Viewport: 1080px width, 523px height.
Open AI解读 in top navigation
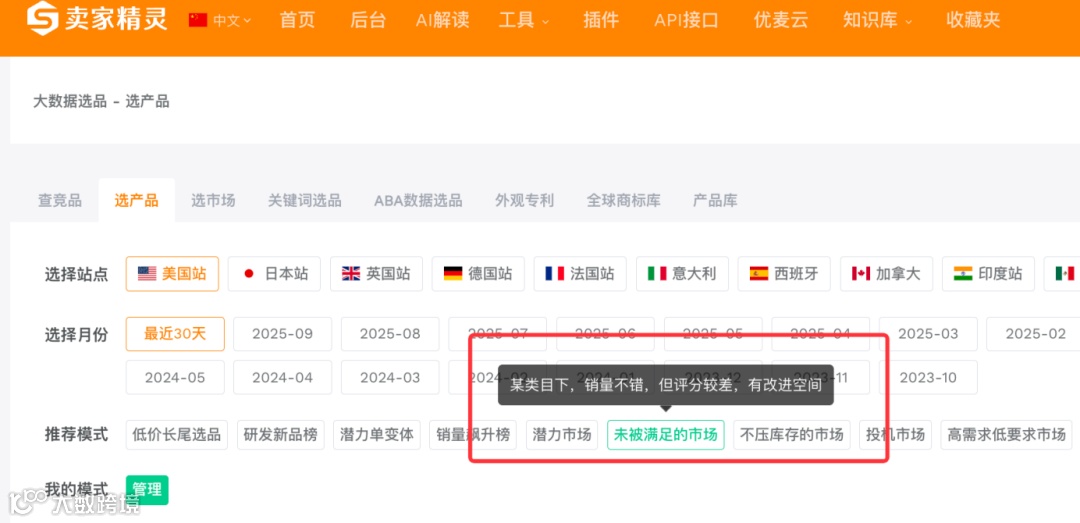442,20
